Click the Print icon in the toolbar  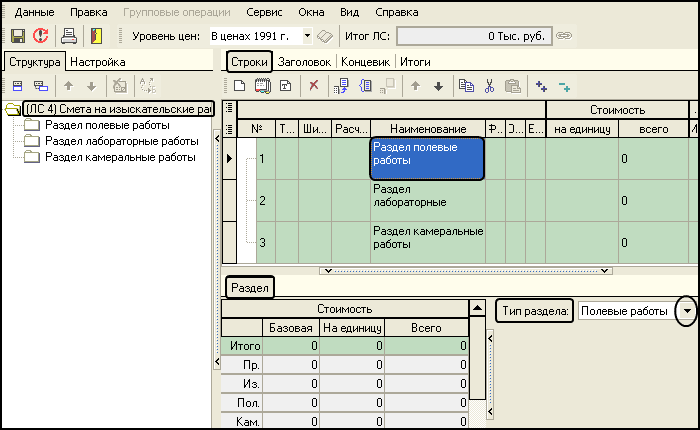click(x=69, y=36)
